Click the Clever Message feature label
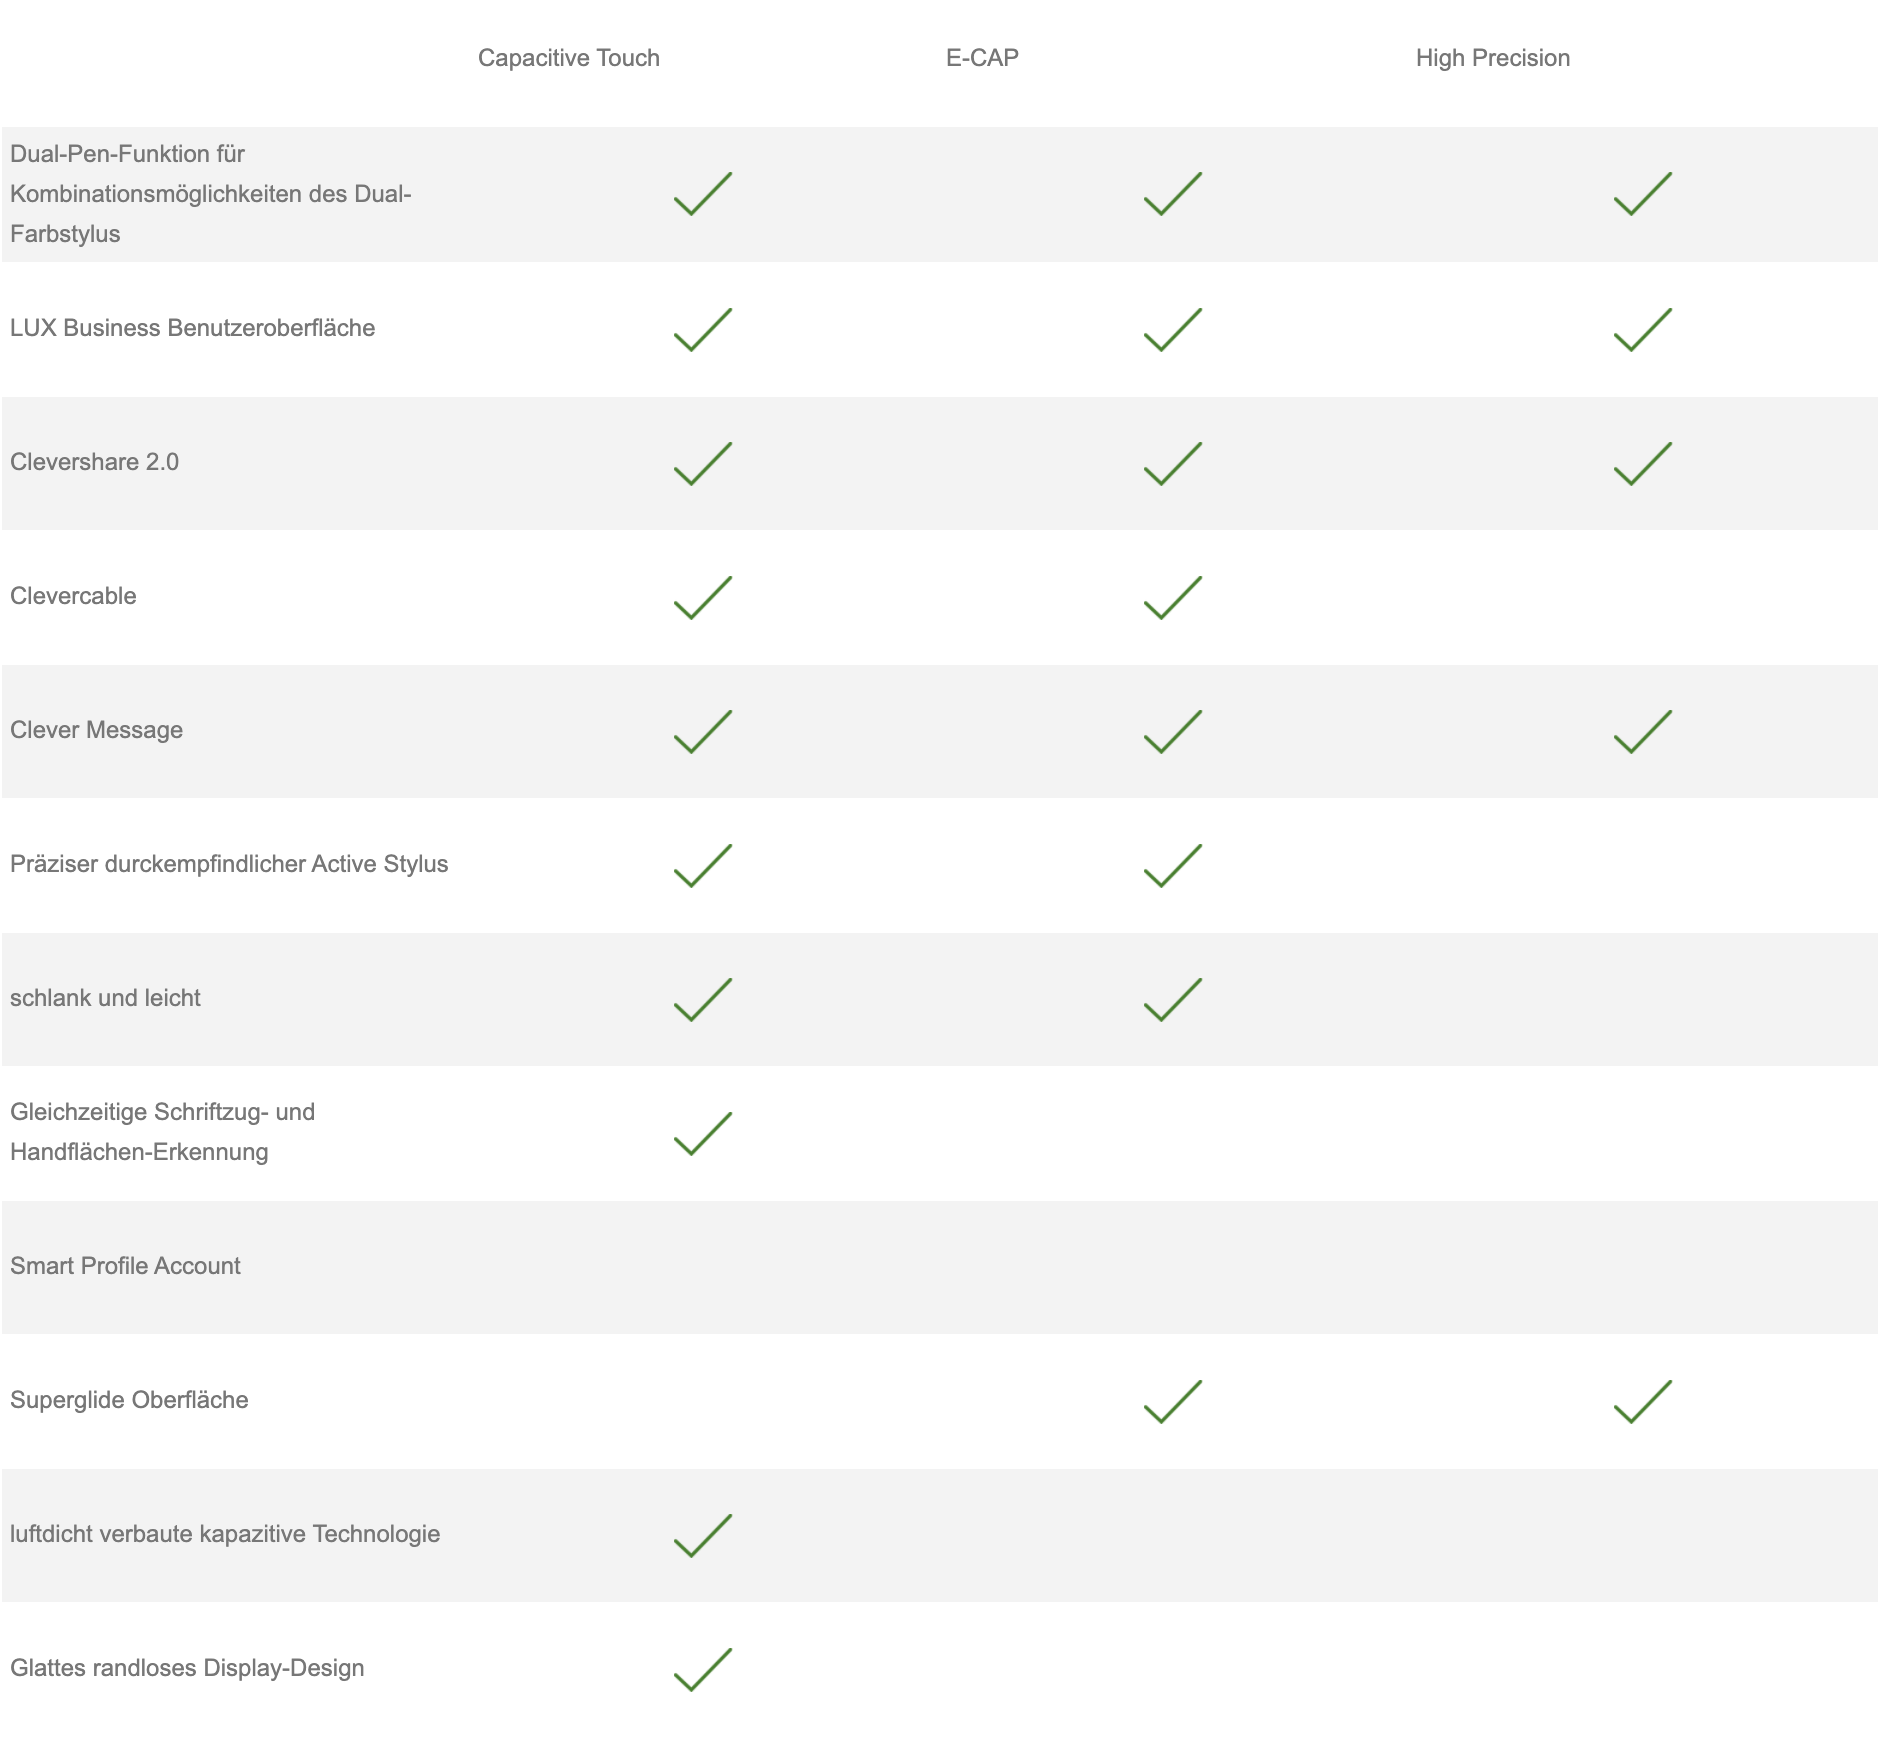This screenshot has width=1882, height=1742. tap(96, 730)
